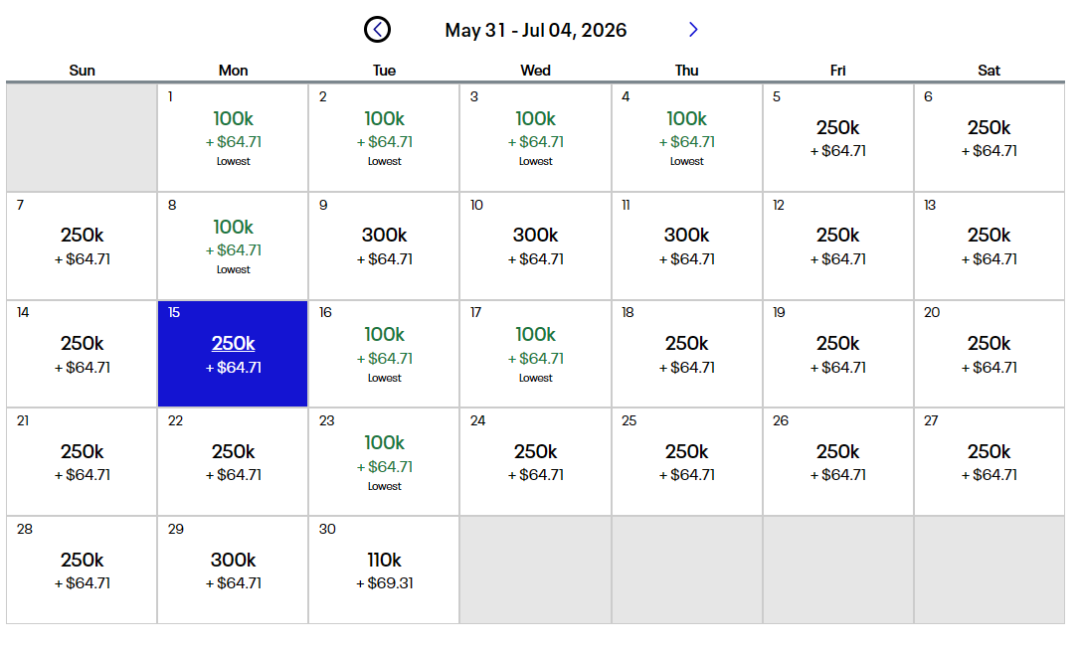The image size is (1080, 651).
Task: Select June 9 priced at 300k
Action: (384, 245)
